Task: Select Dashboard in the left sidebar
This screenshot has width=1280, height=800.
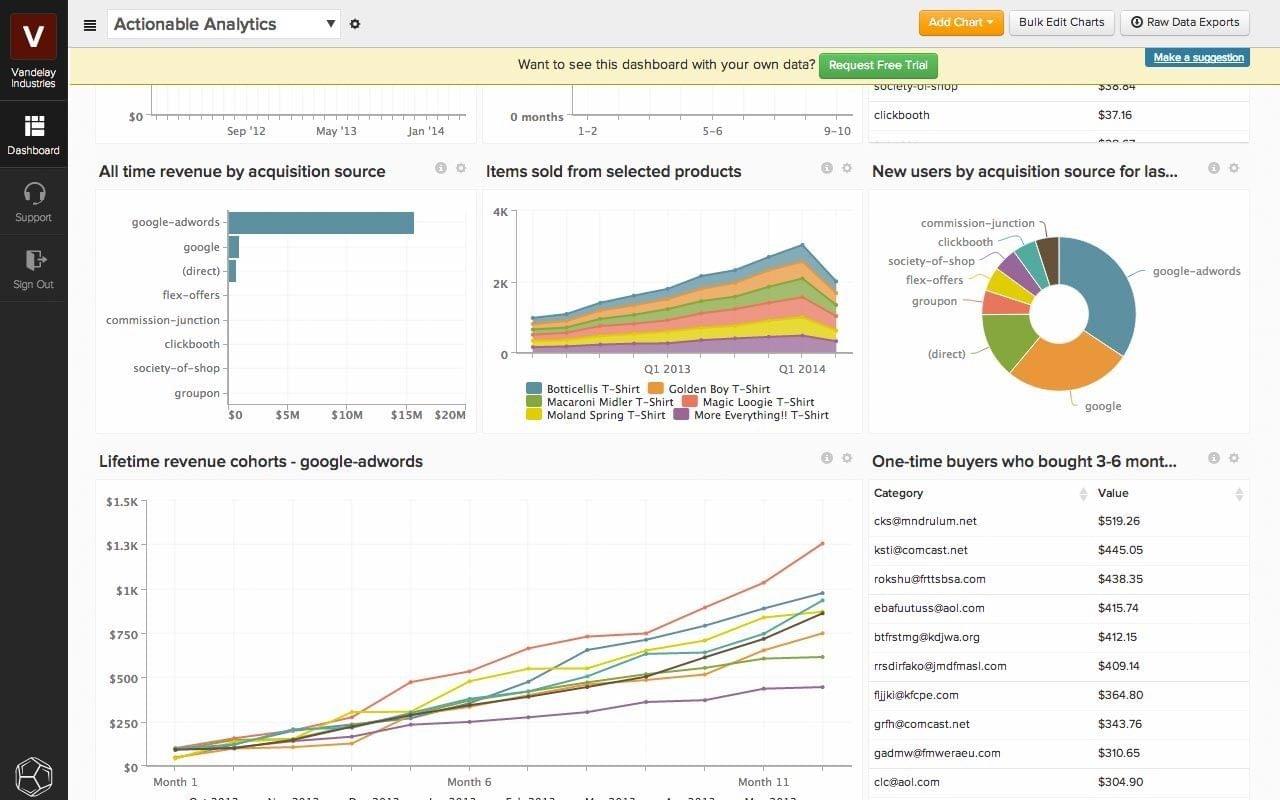Action: tap(33, 135)
